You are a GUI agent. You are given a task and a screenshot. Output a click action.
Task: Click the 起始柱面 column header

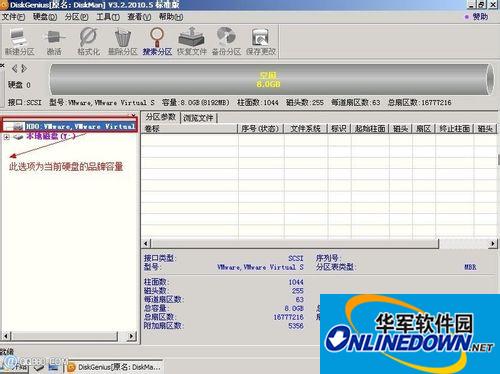click(x=370, y=129)
